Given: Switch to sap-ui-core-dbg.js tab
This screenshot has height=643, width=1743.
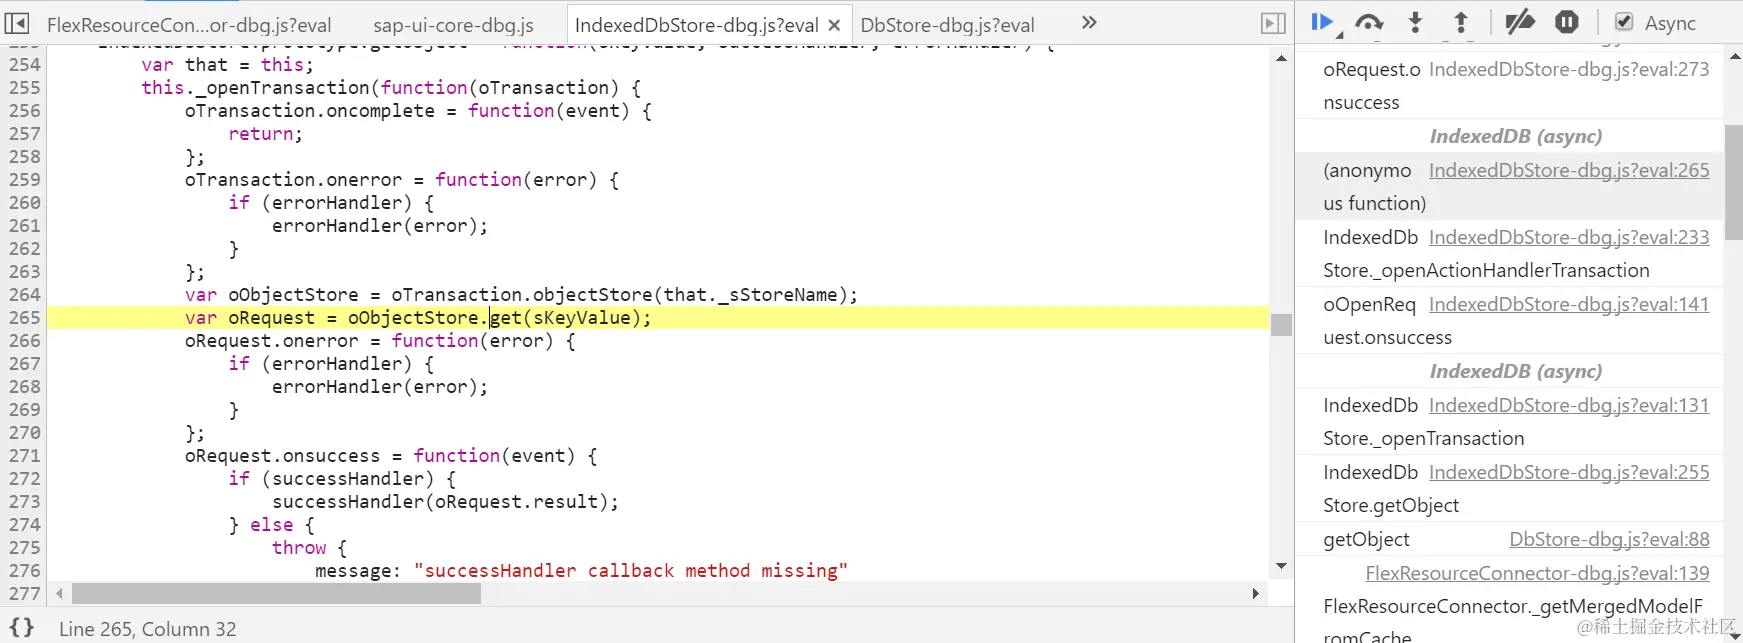Looking at the screenshot, I should pyautogui.click(x=453, y=25).
